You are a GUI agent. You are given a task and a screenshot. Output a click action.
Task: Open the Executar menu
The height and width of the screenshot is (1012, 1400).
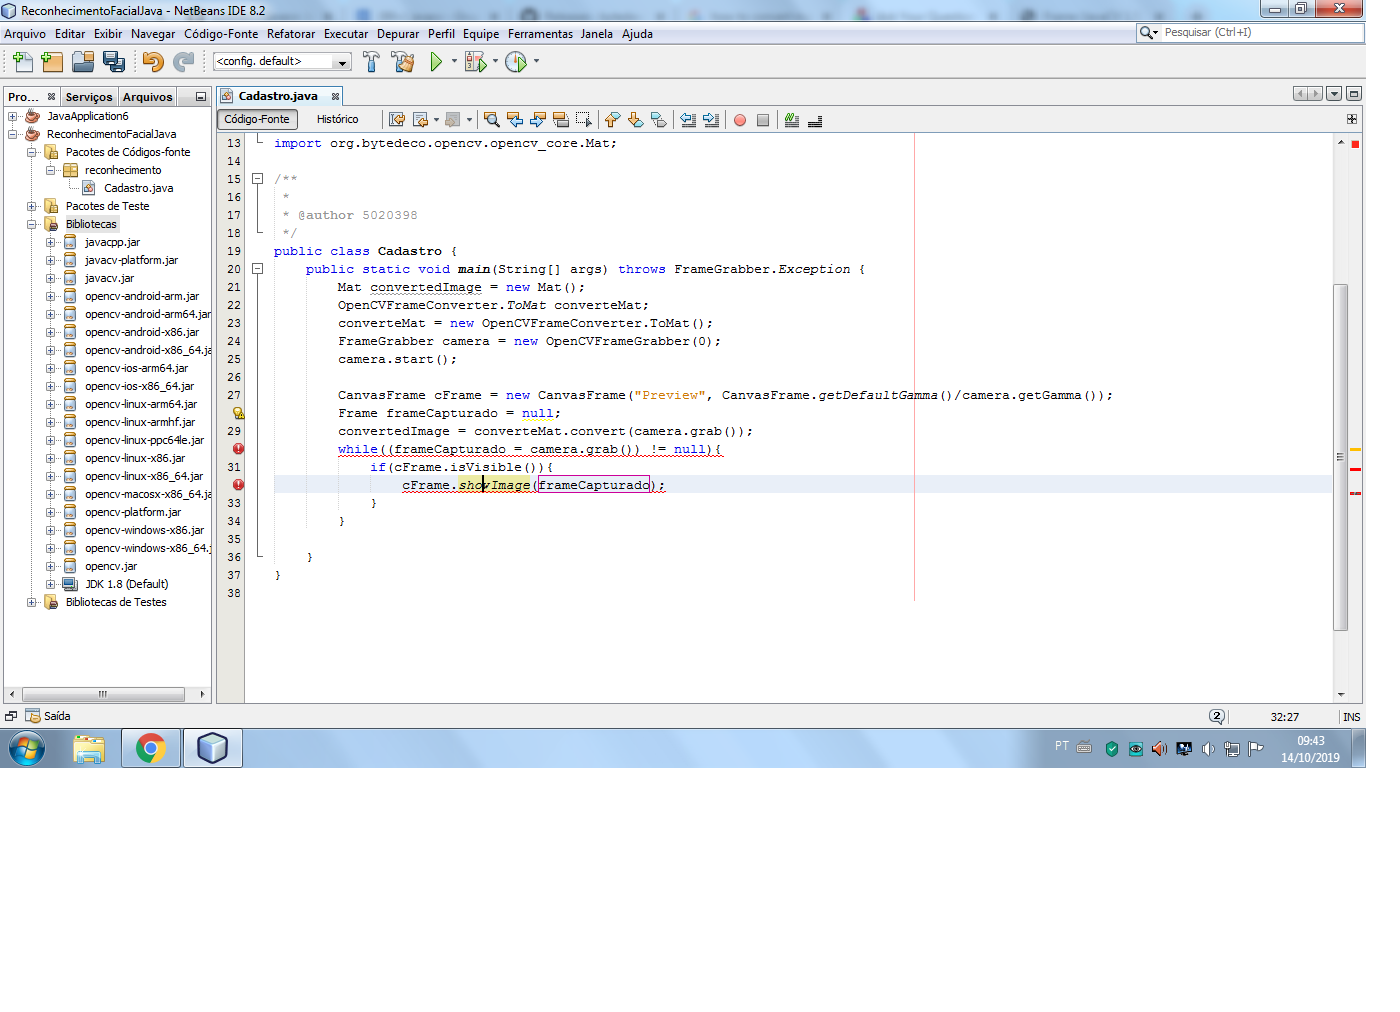[346, 34]
